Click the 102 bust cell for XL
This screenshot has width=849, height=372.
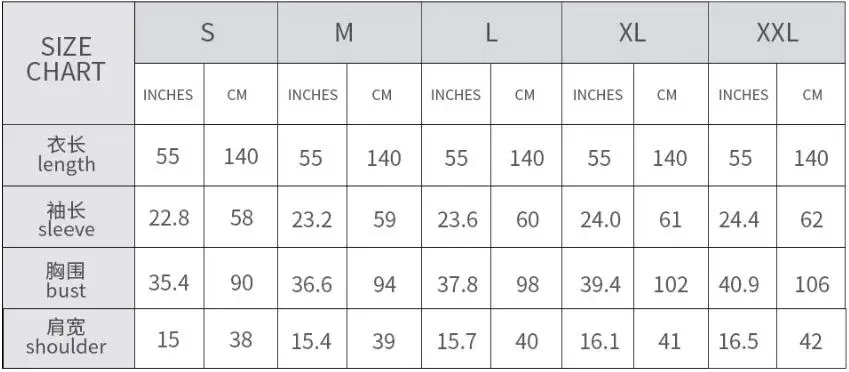click(670, 284)
